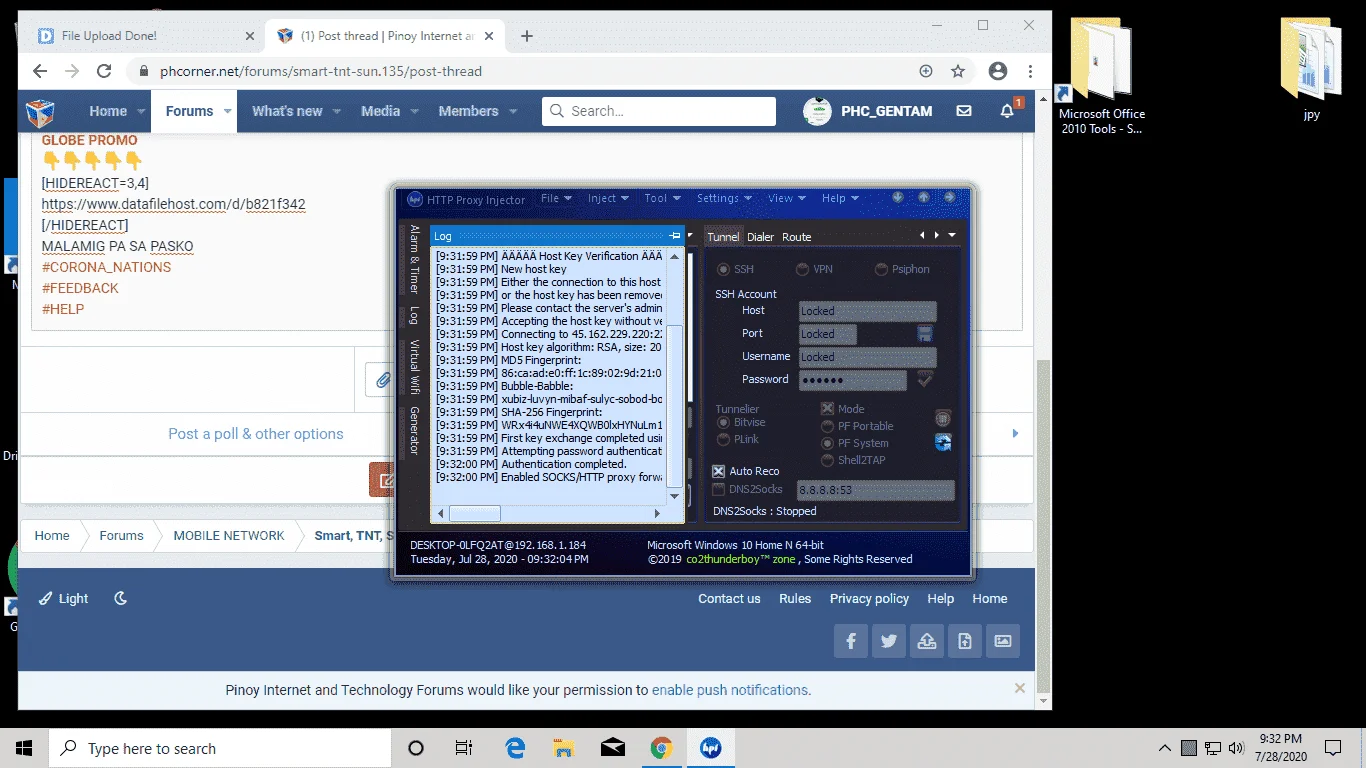
Task: Click the Log panel vertical scrollbar thumb
Action: pyautogui.click(x=675, y=405)
